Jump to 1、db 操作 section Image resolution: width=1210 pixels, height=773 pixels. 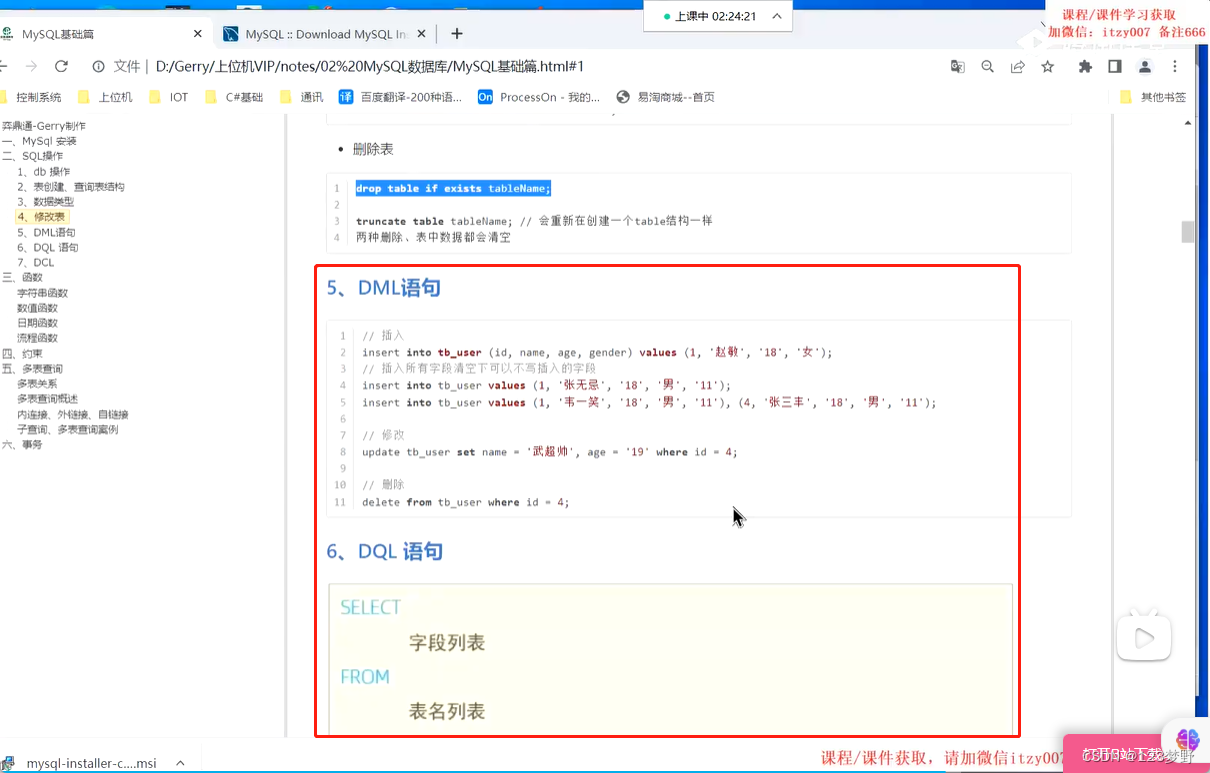click(43, 172)
